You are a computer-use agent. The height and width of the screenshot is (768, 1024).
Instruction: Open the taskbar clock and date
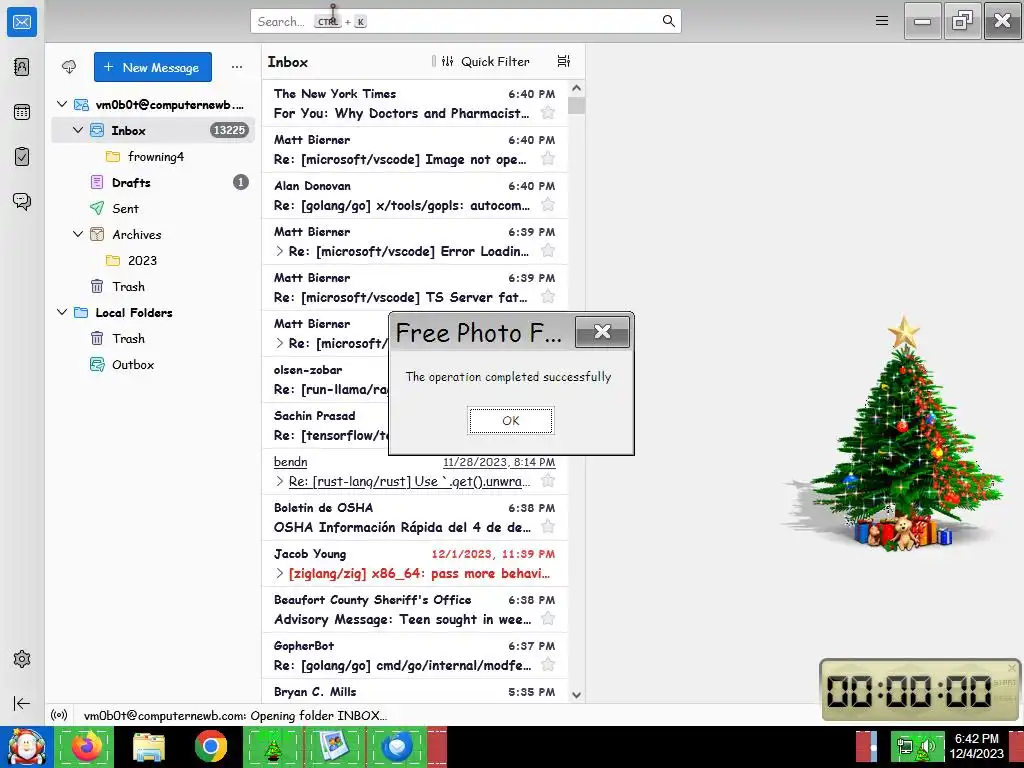[x=976, y=746]
